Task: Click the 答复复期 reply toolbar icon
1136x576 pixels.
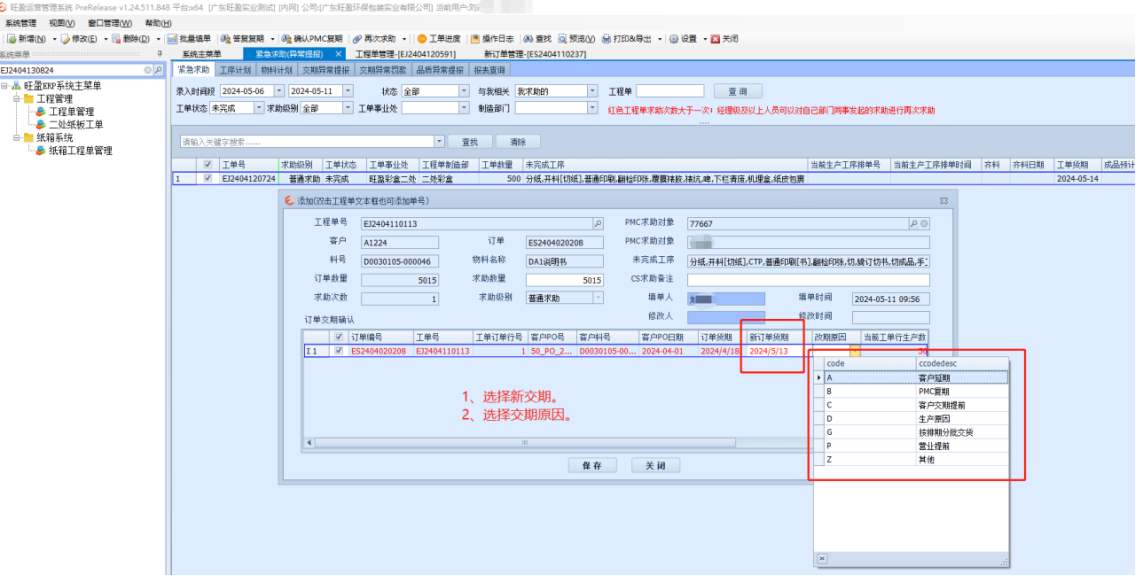Action: coord(226,38)
